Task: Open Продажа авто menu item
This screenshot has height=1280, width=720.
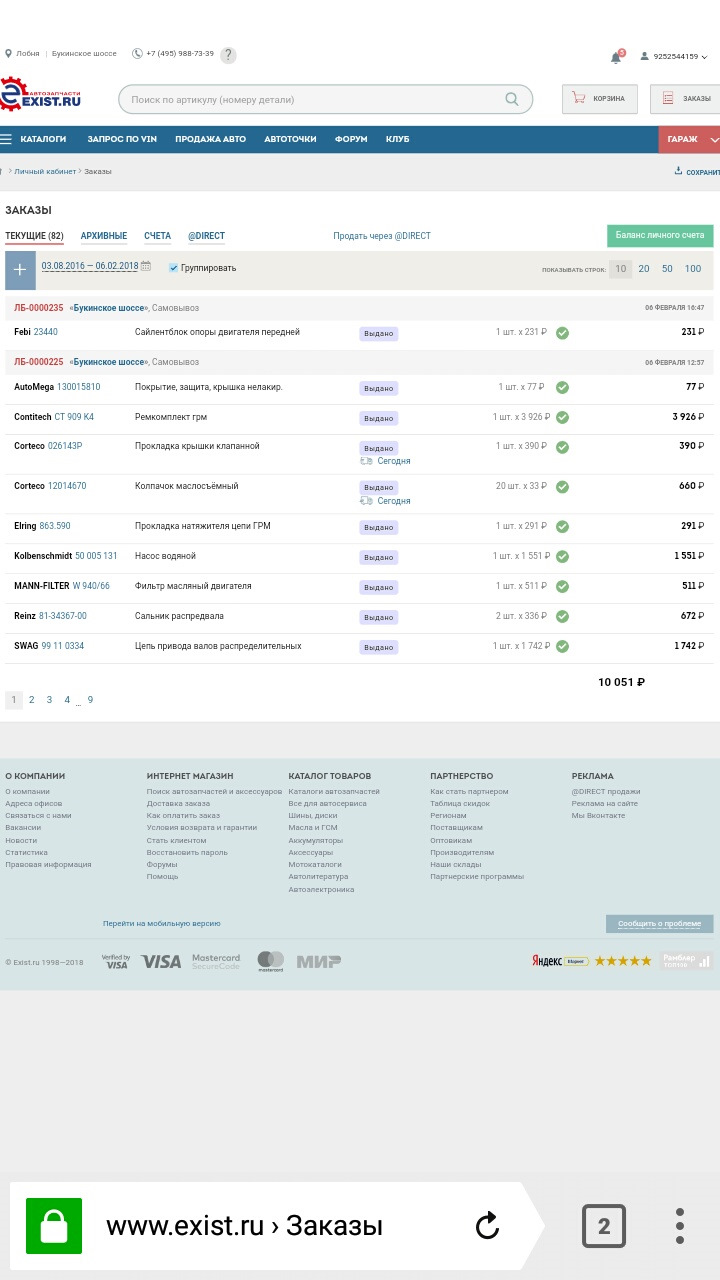Action: [x=210, y=139]
